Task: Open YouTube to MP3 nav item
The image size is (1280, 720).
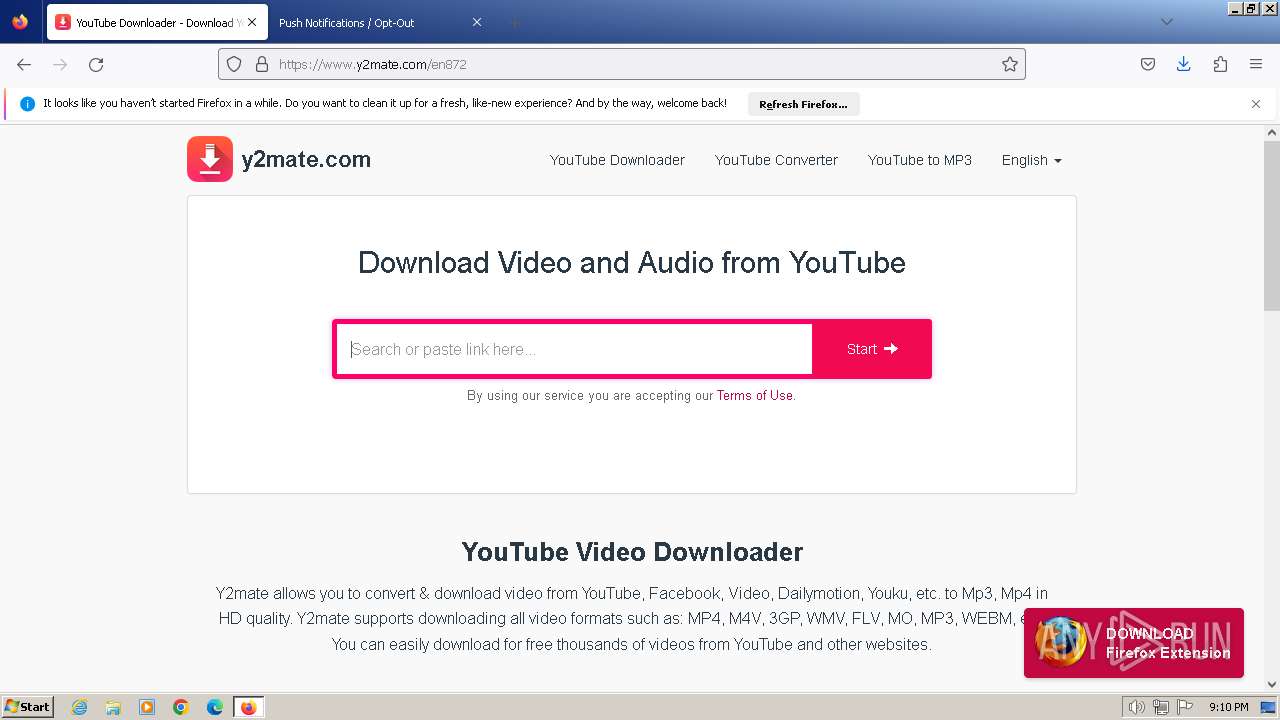Action: [920, 160]
